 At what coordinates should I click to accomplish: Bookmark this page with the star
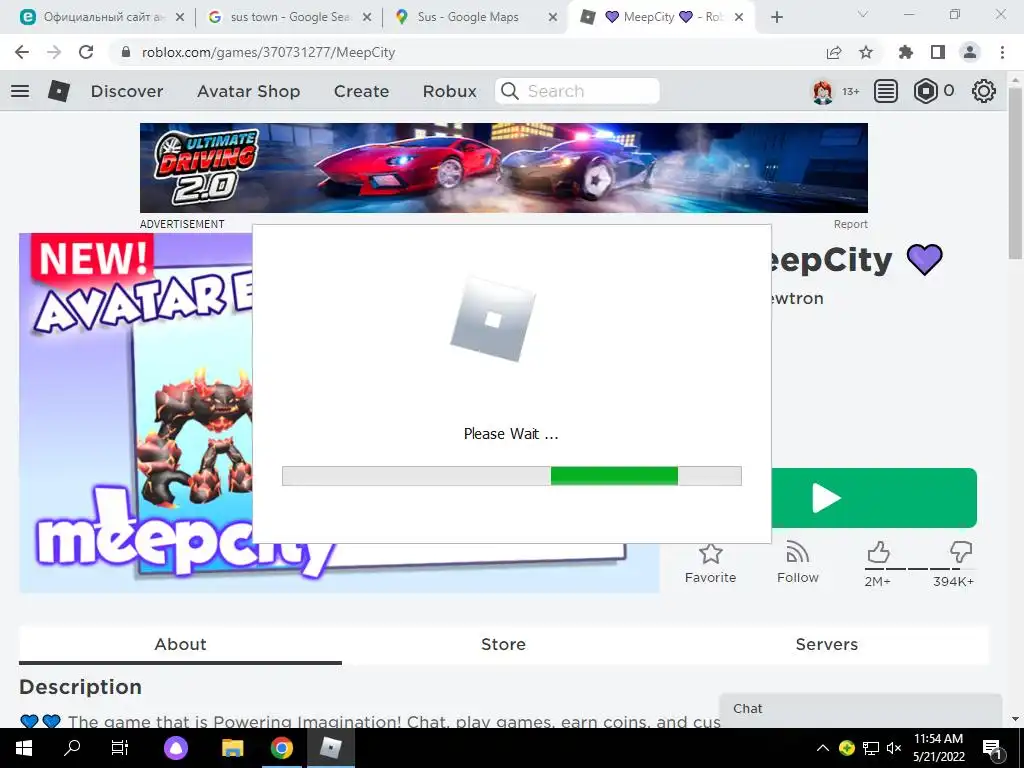tap(866, 52)
